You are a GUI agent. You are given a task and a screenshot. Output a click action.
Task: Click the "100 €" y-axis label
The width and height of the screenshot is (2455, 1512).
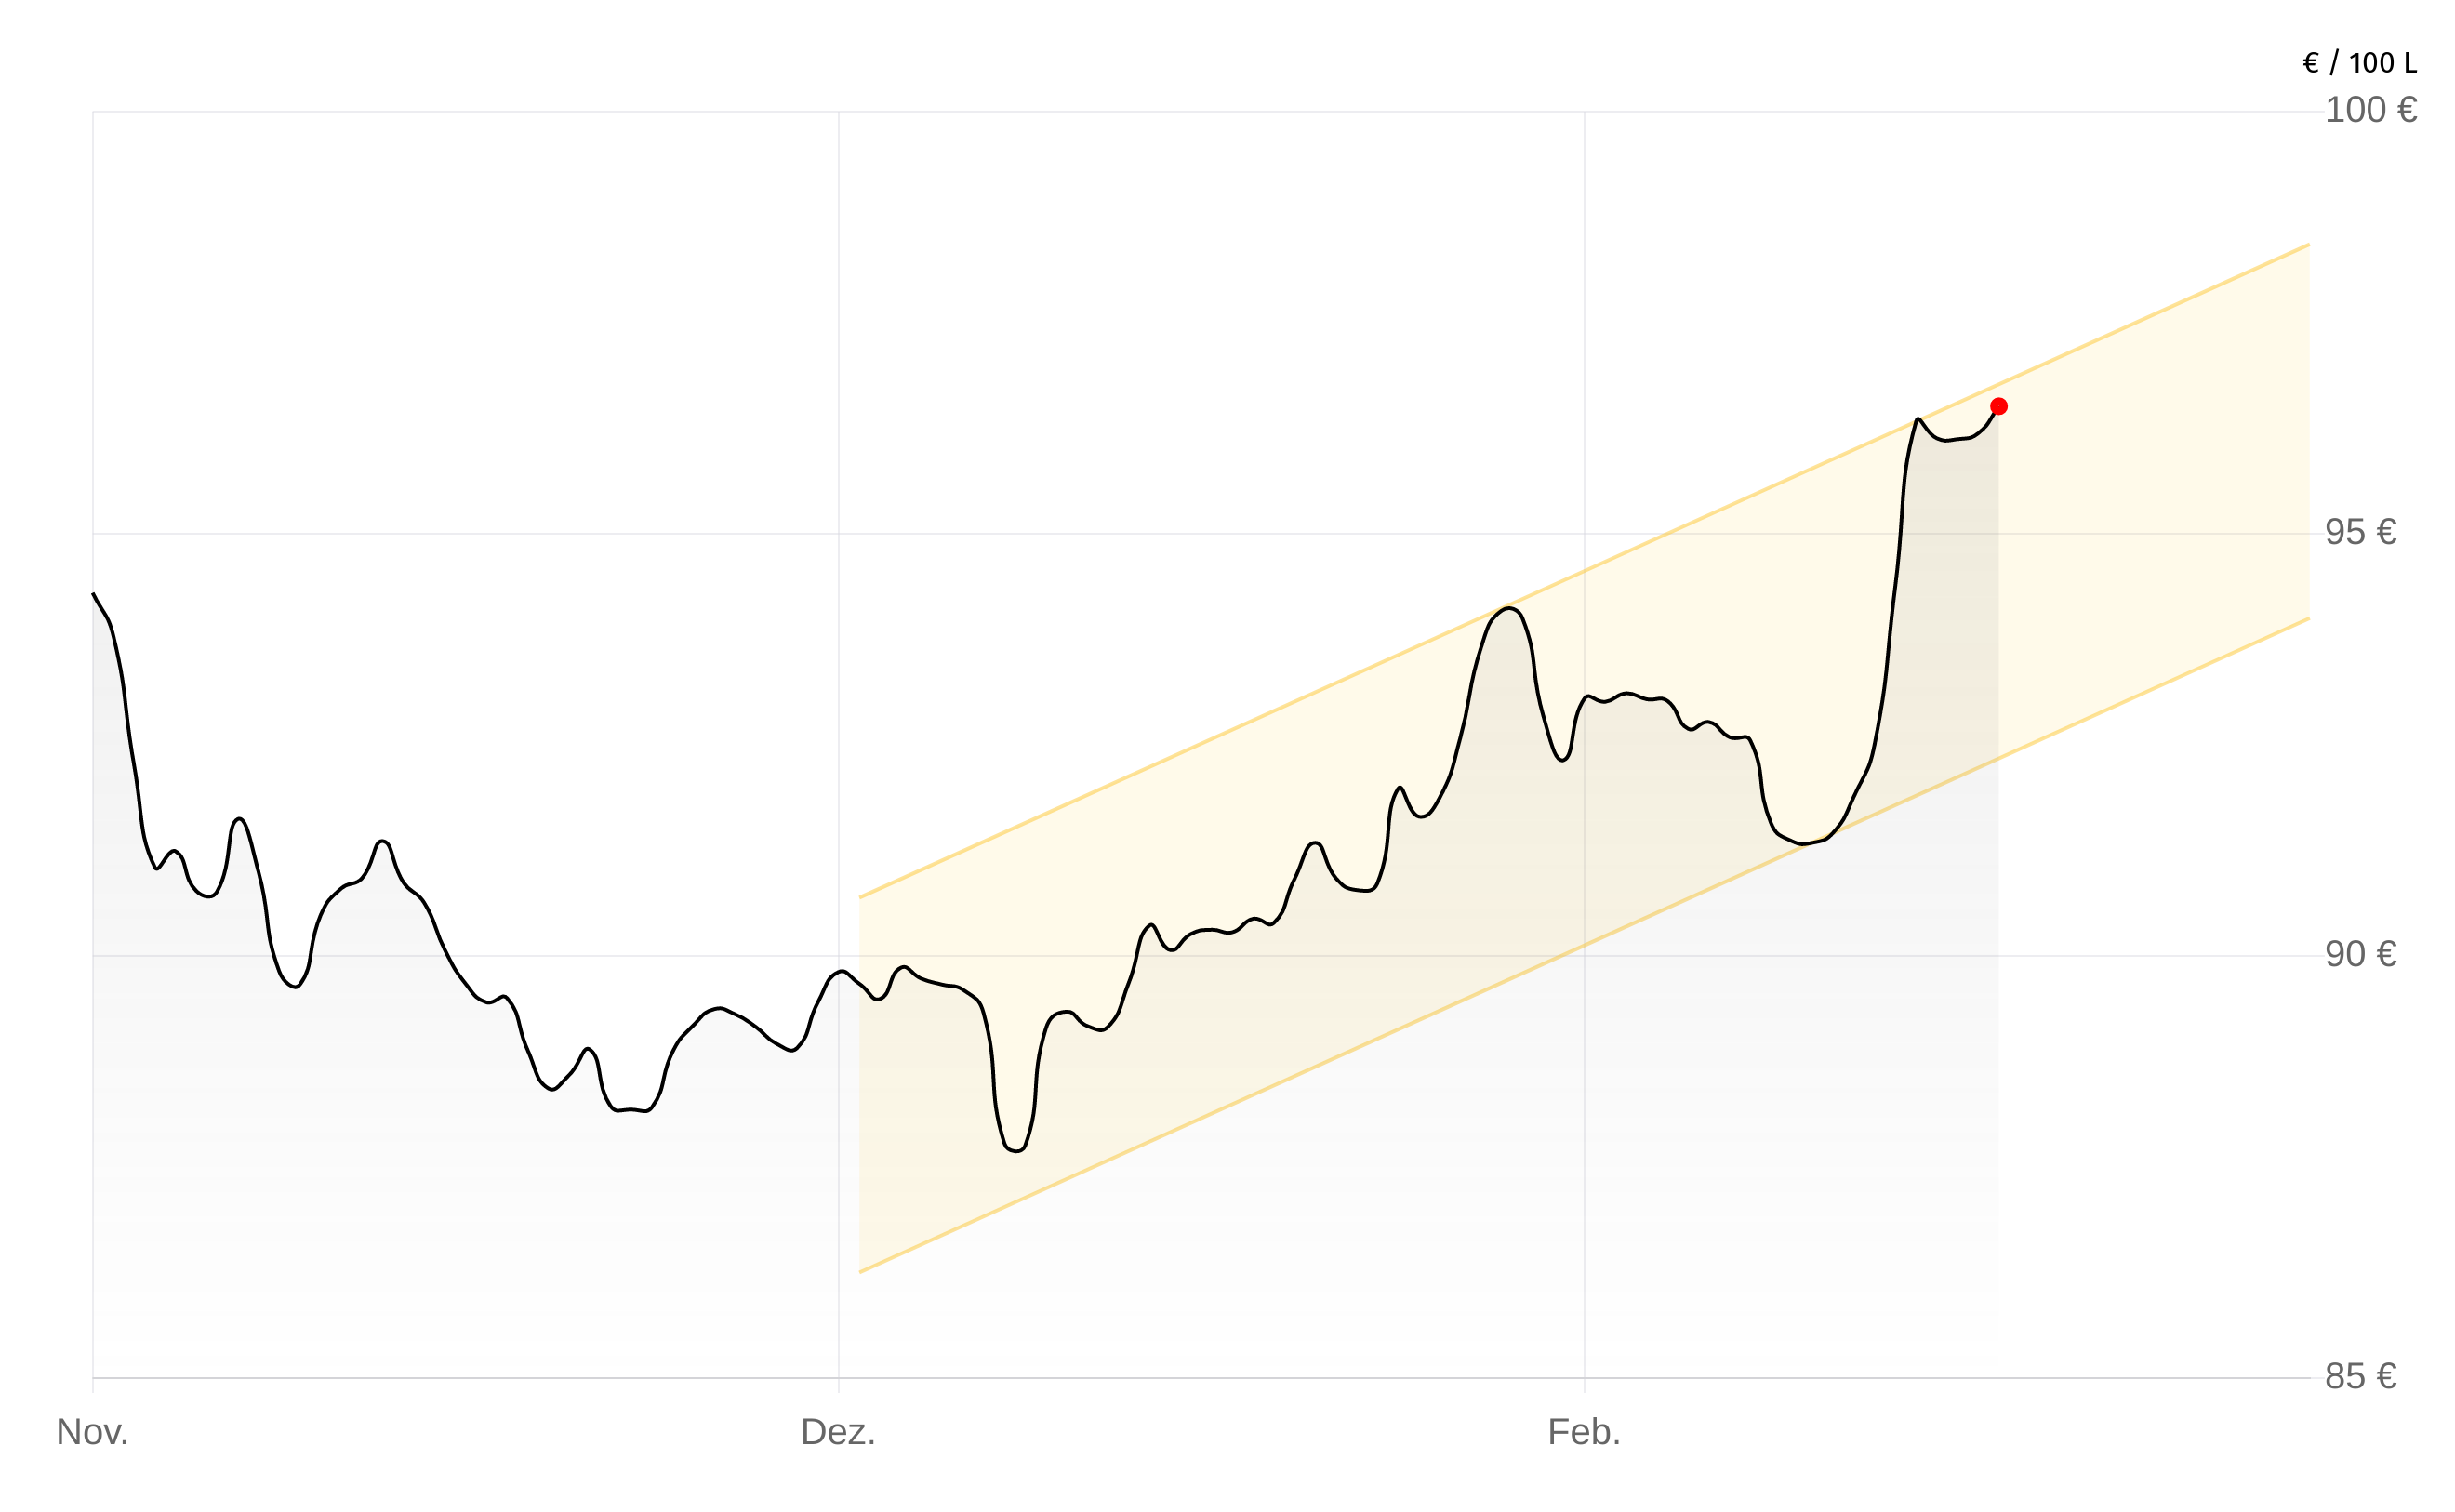[x=2369, y=110]
